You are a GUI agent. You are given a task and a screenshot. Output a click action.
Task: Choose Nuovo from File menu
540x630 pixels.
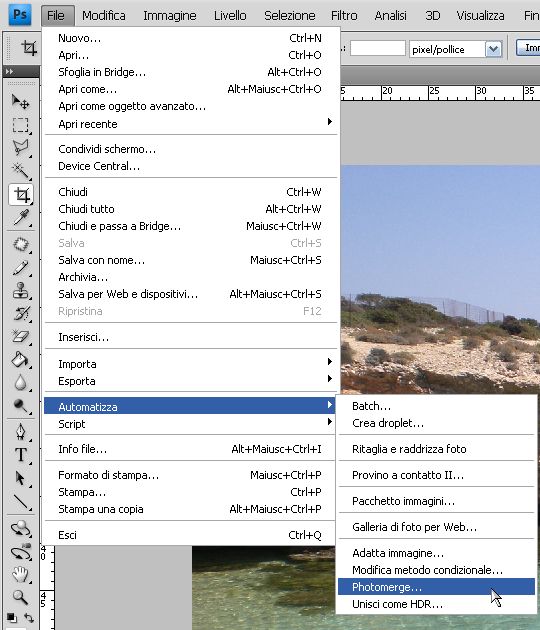tap(191, 38)
